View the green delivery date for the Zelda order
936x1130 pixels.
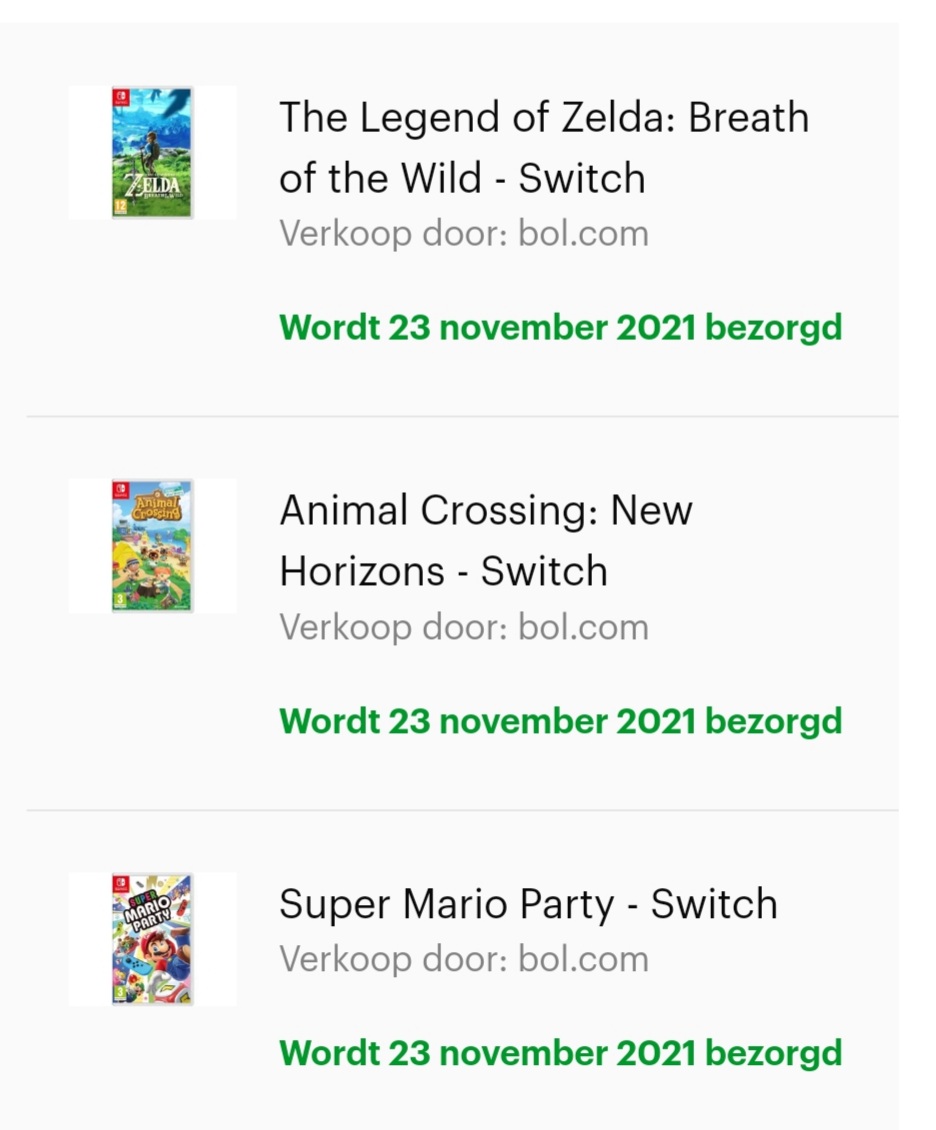pyautogui.click(x=560, y=328)
